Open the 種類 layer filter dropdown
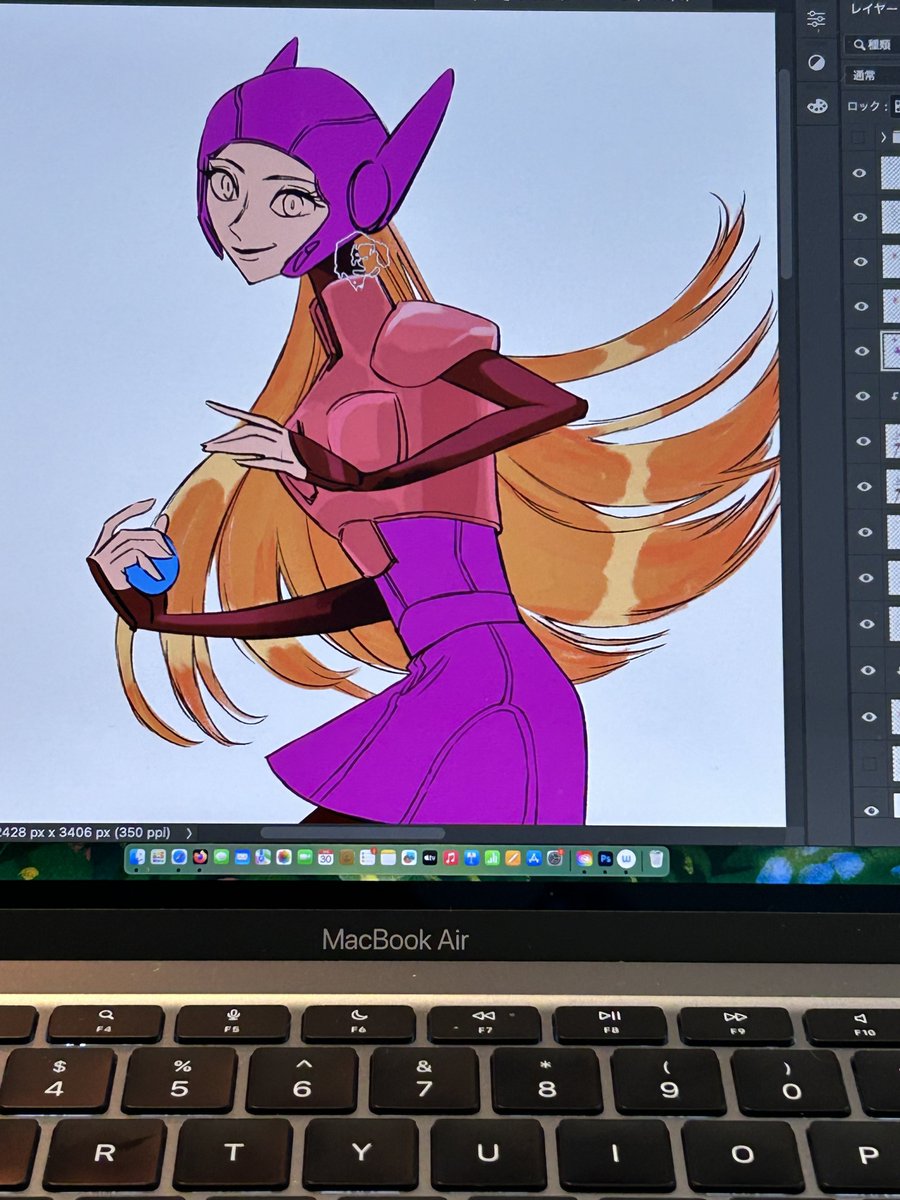Image resolution: width=900 pixels, height=1200 pixels. tap(873, 44)
